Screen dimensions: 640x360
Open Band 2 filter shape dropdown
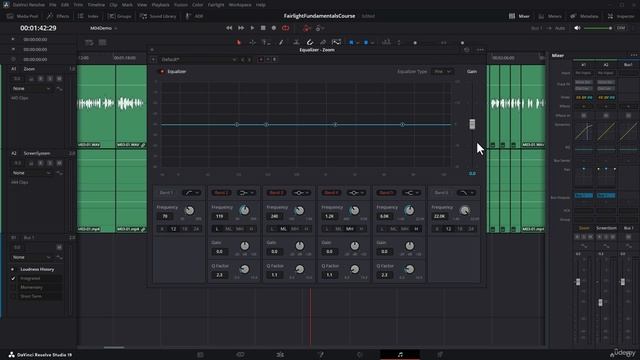pyautogui.click(x=247, y=193)
